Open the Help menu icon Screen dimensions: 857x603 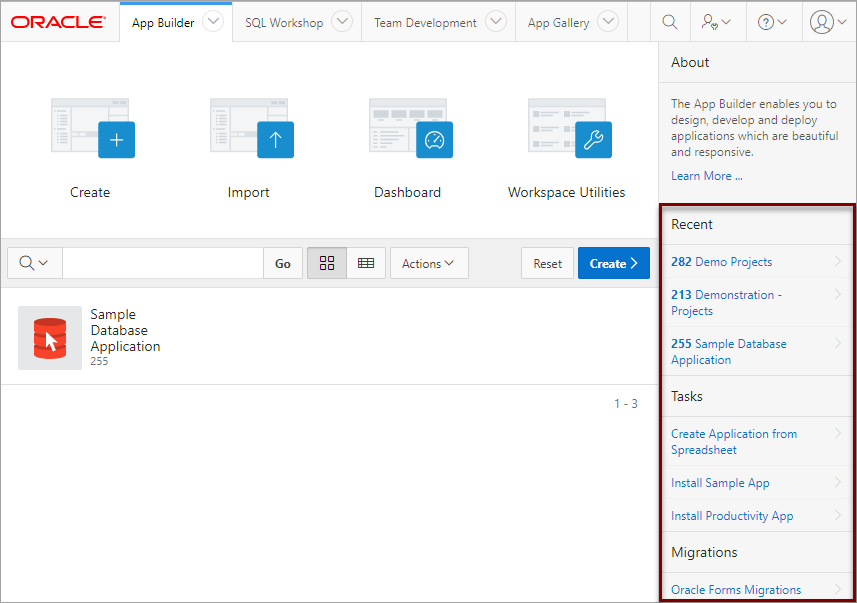[772, 22]
